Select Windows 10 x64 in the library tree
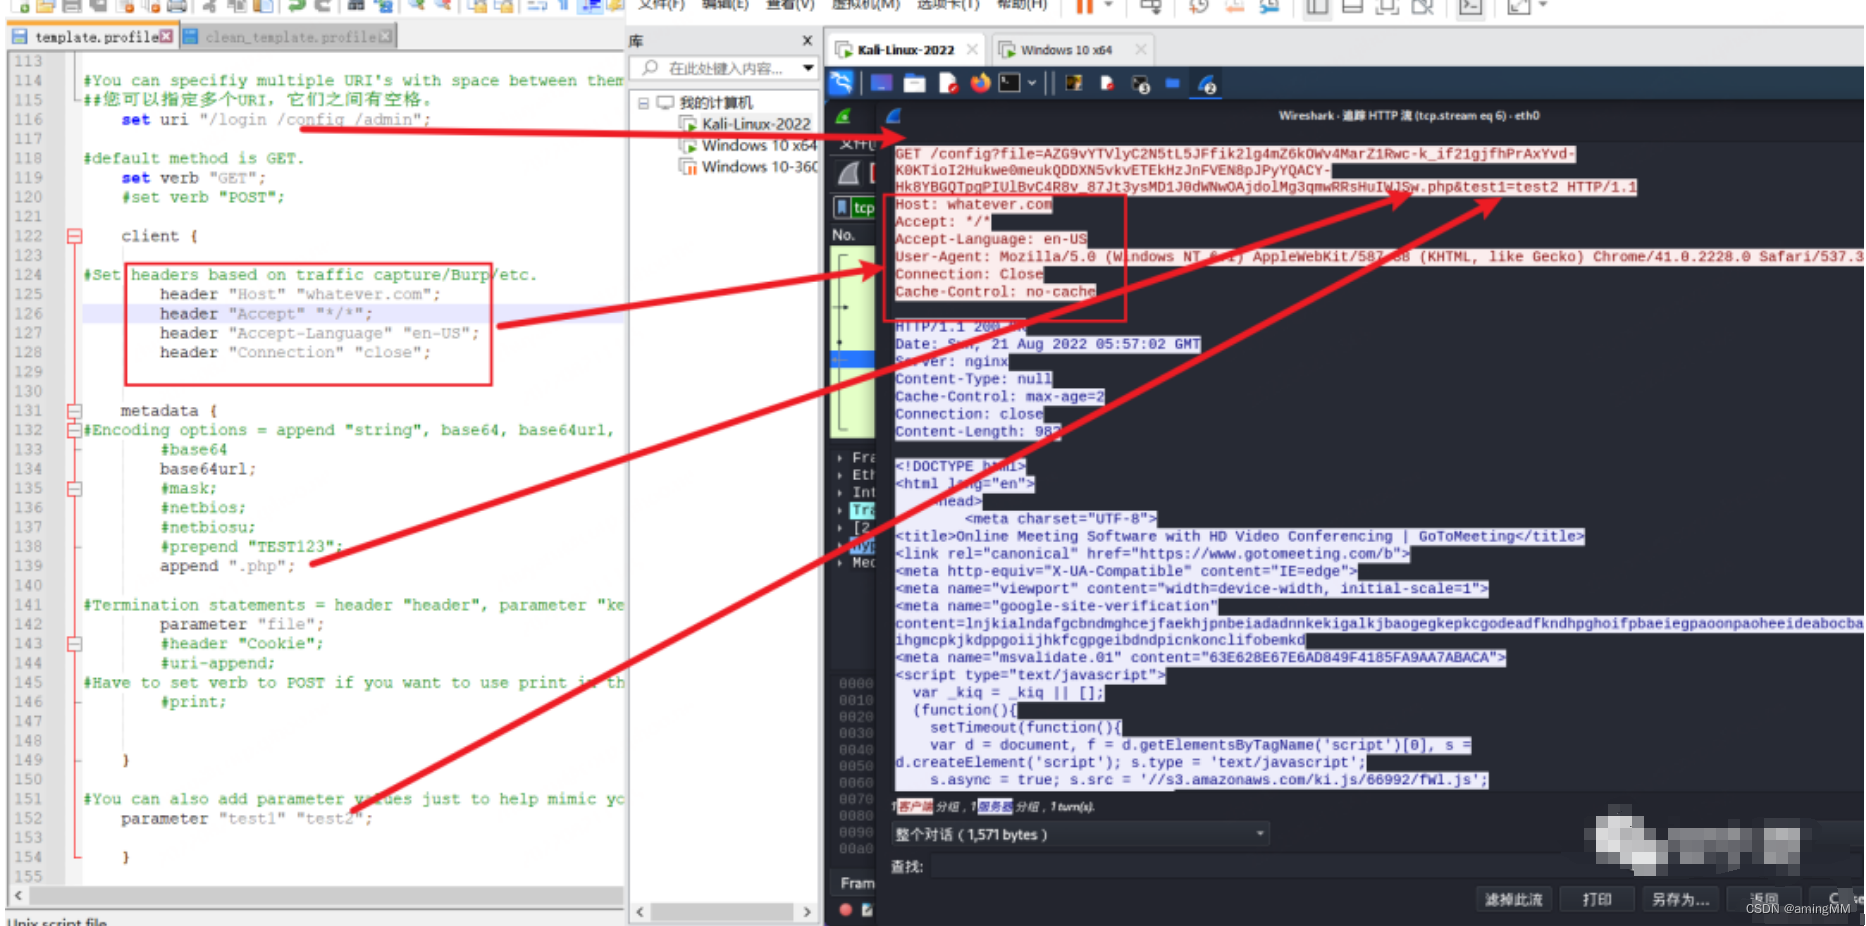 click(758, 146)
